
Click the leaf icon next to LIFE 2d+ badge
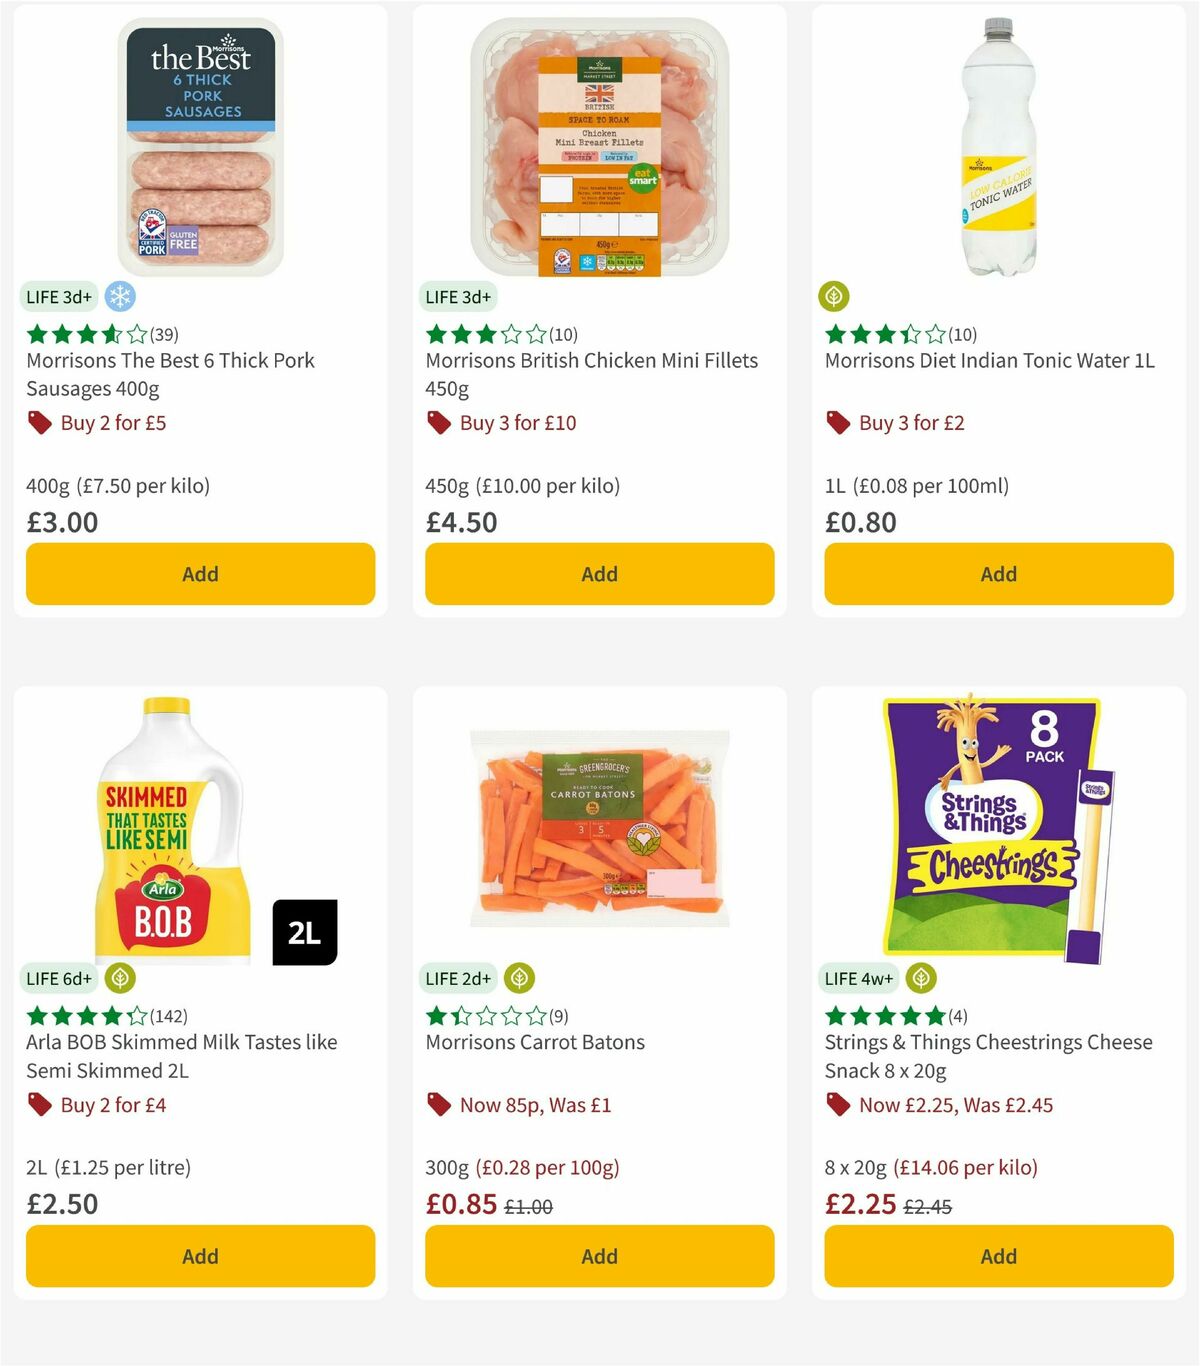(519, 978)
